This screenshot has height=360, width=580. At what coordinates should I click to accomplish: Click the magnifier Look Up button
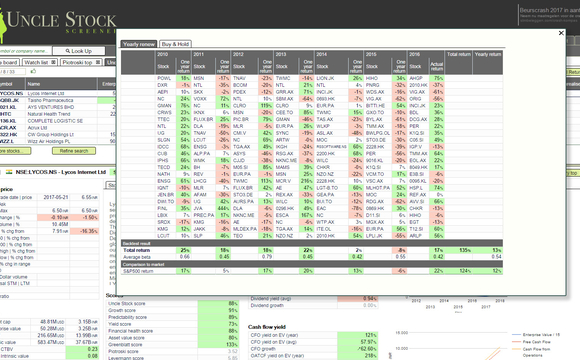pos(79,51)
